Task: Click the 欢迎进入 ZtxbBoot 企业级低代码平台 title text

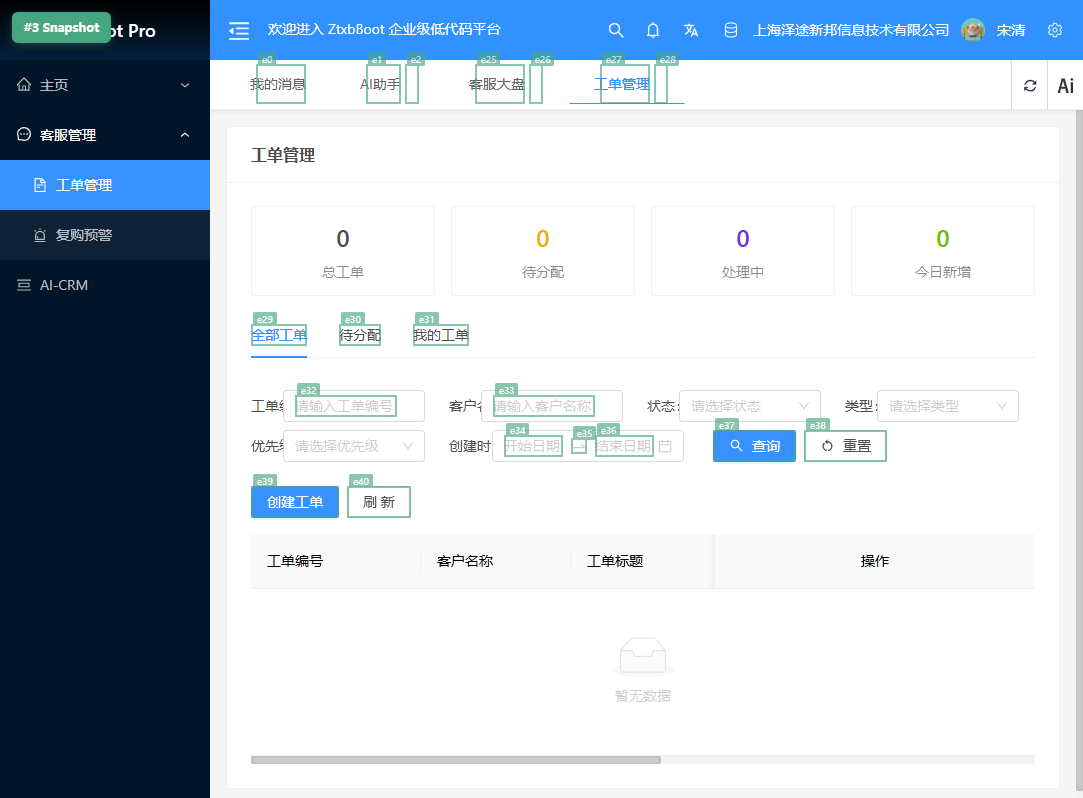Action: pyautogui.click(x=384, y=30)
